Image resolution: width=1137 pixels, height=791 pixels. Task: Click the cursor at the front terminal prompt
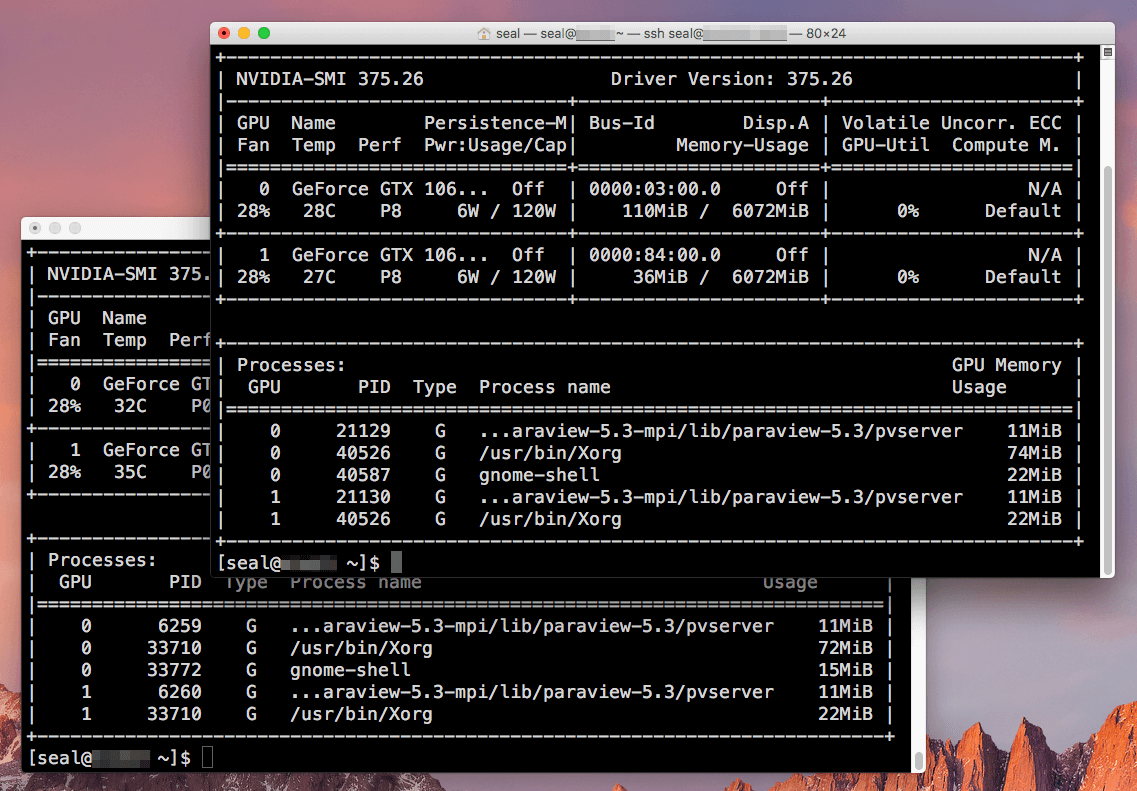(396, 563)
